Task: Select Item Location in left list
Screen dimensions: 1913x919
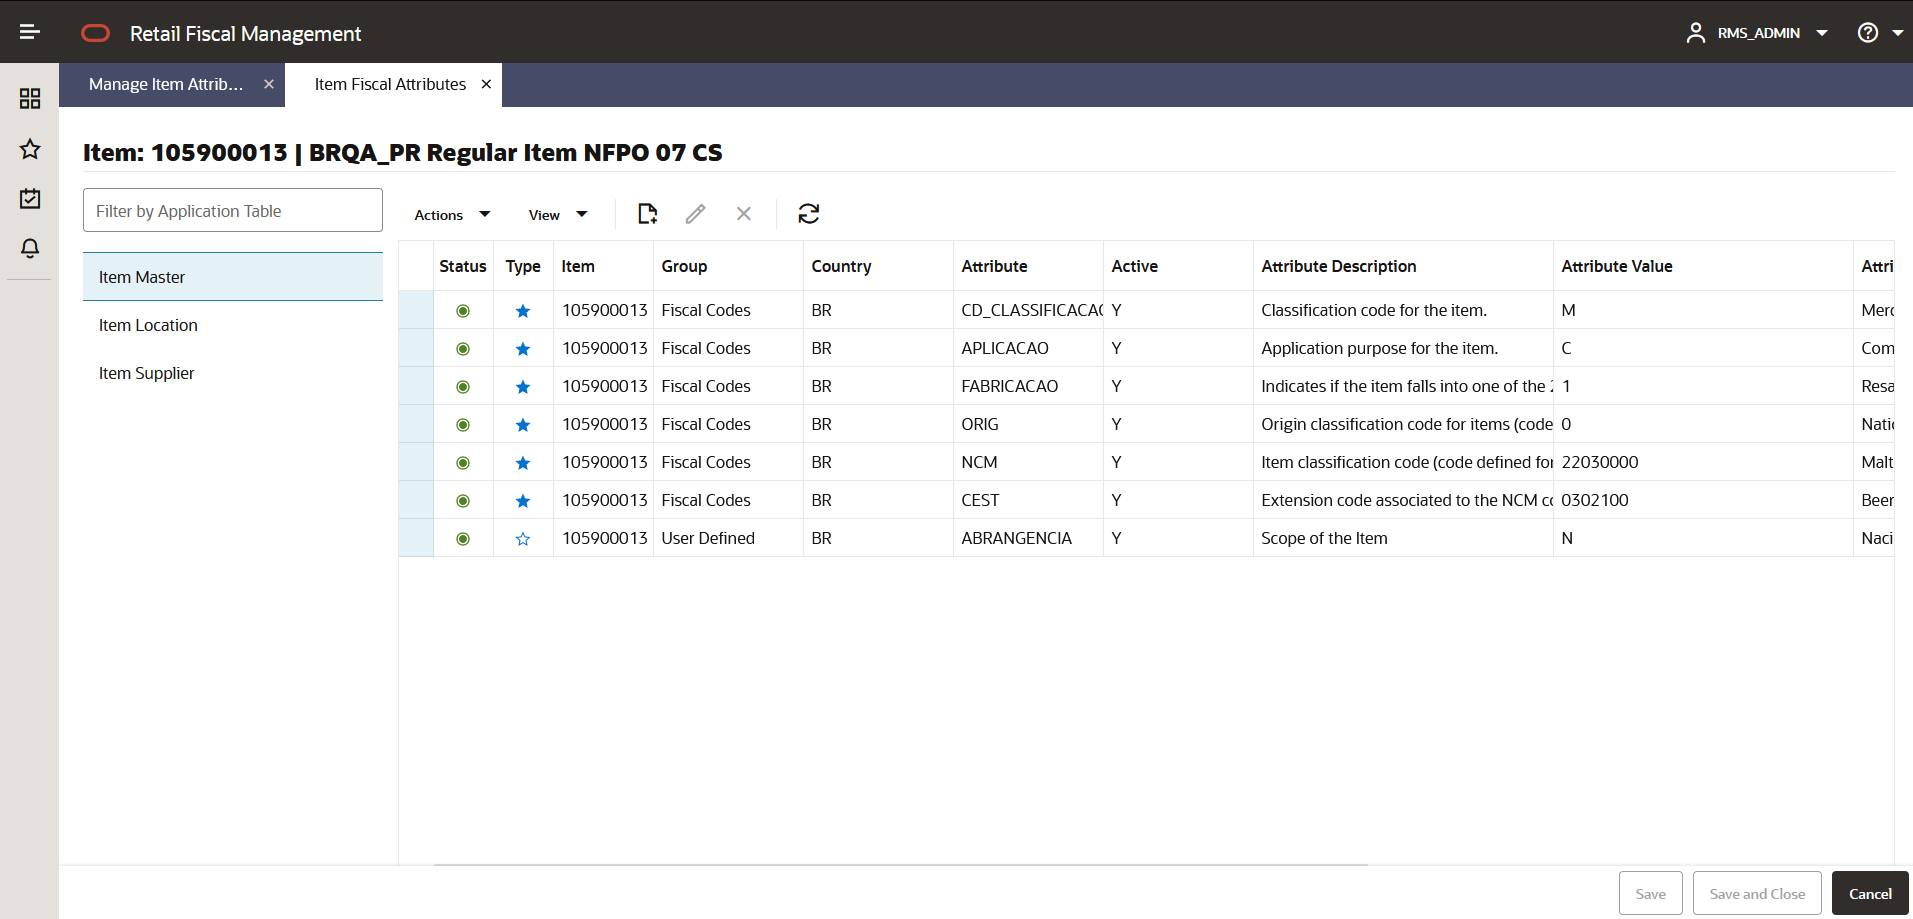Action: click(148, 325)
